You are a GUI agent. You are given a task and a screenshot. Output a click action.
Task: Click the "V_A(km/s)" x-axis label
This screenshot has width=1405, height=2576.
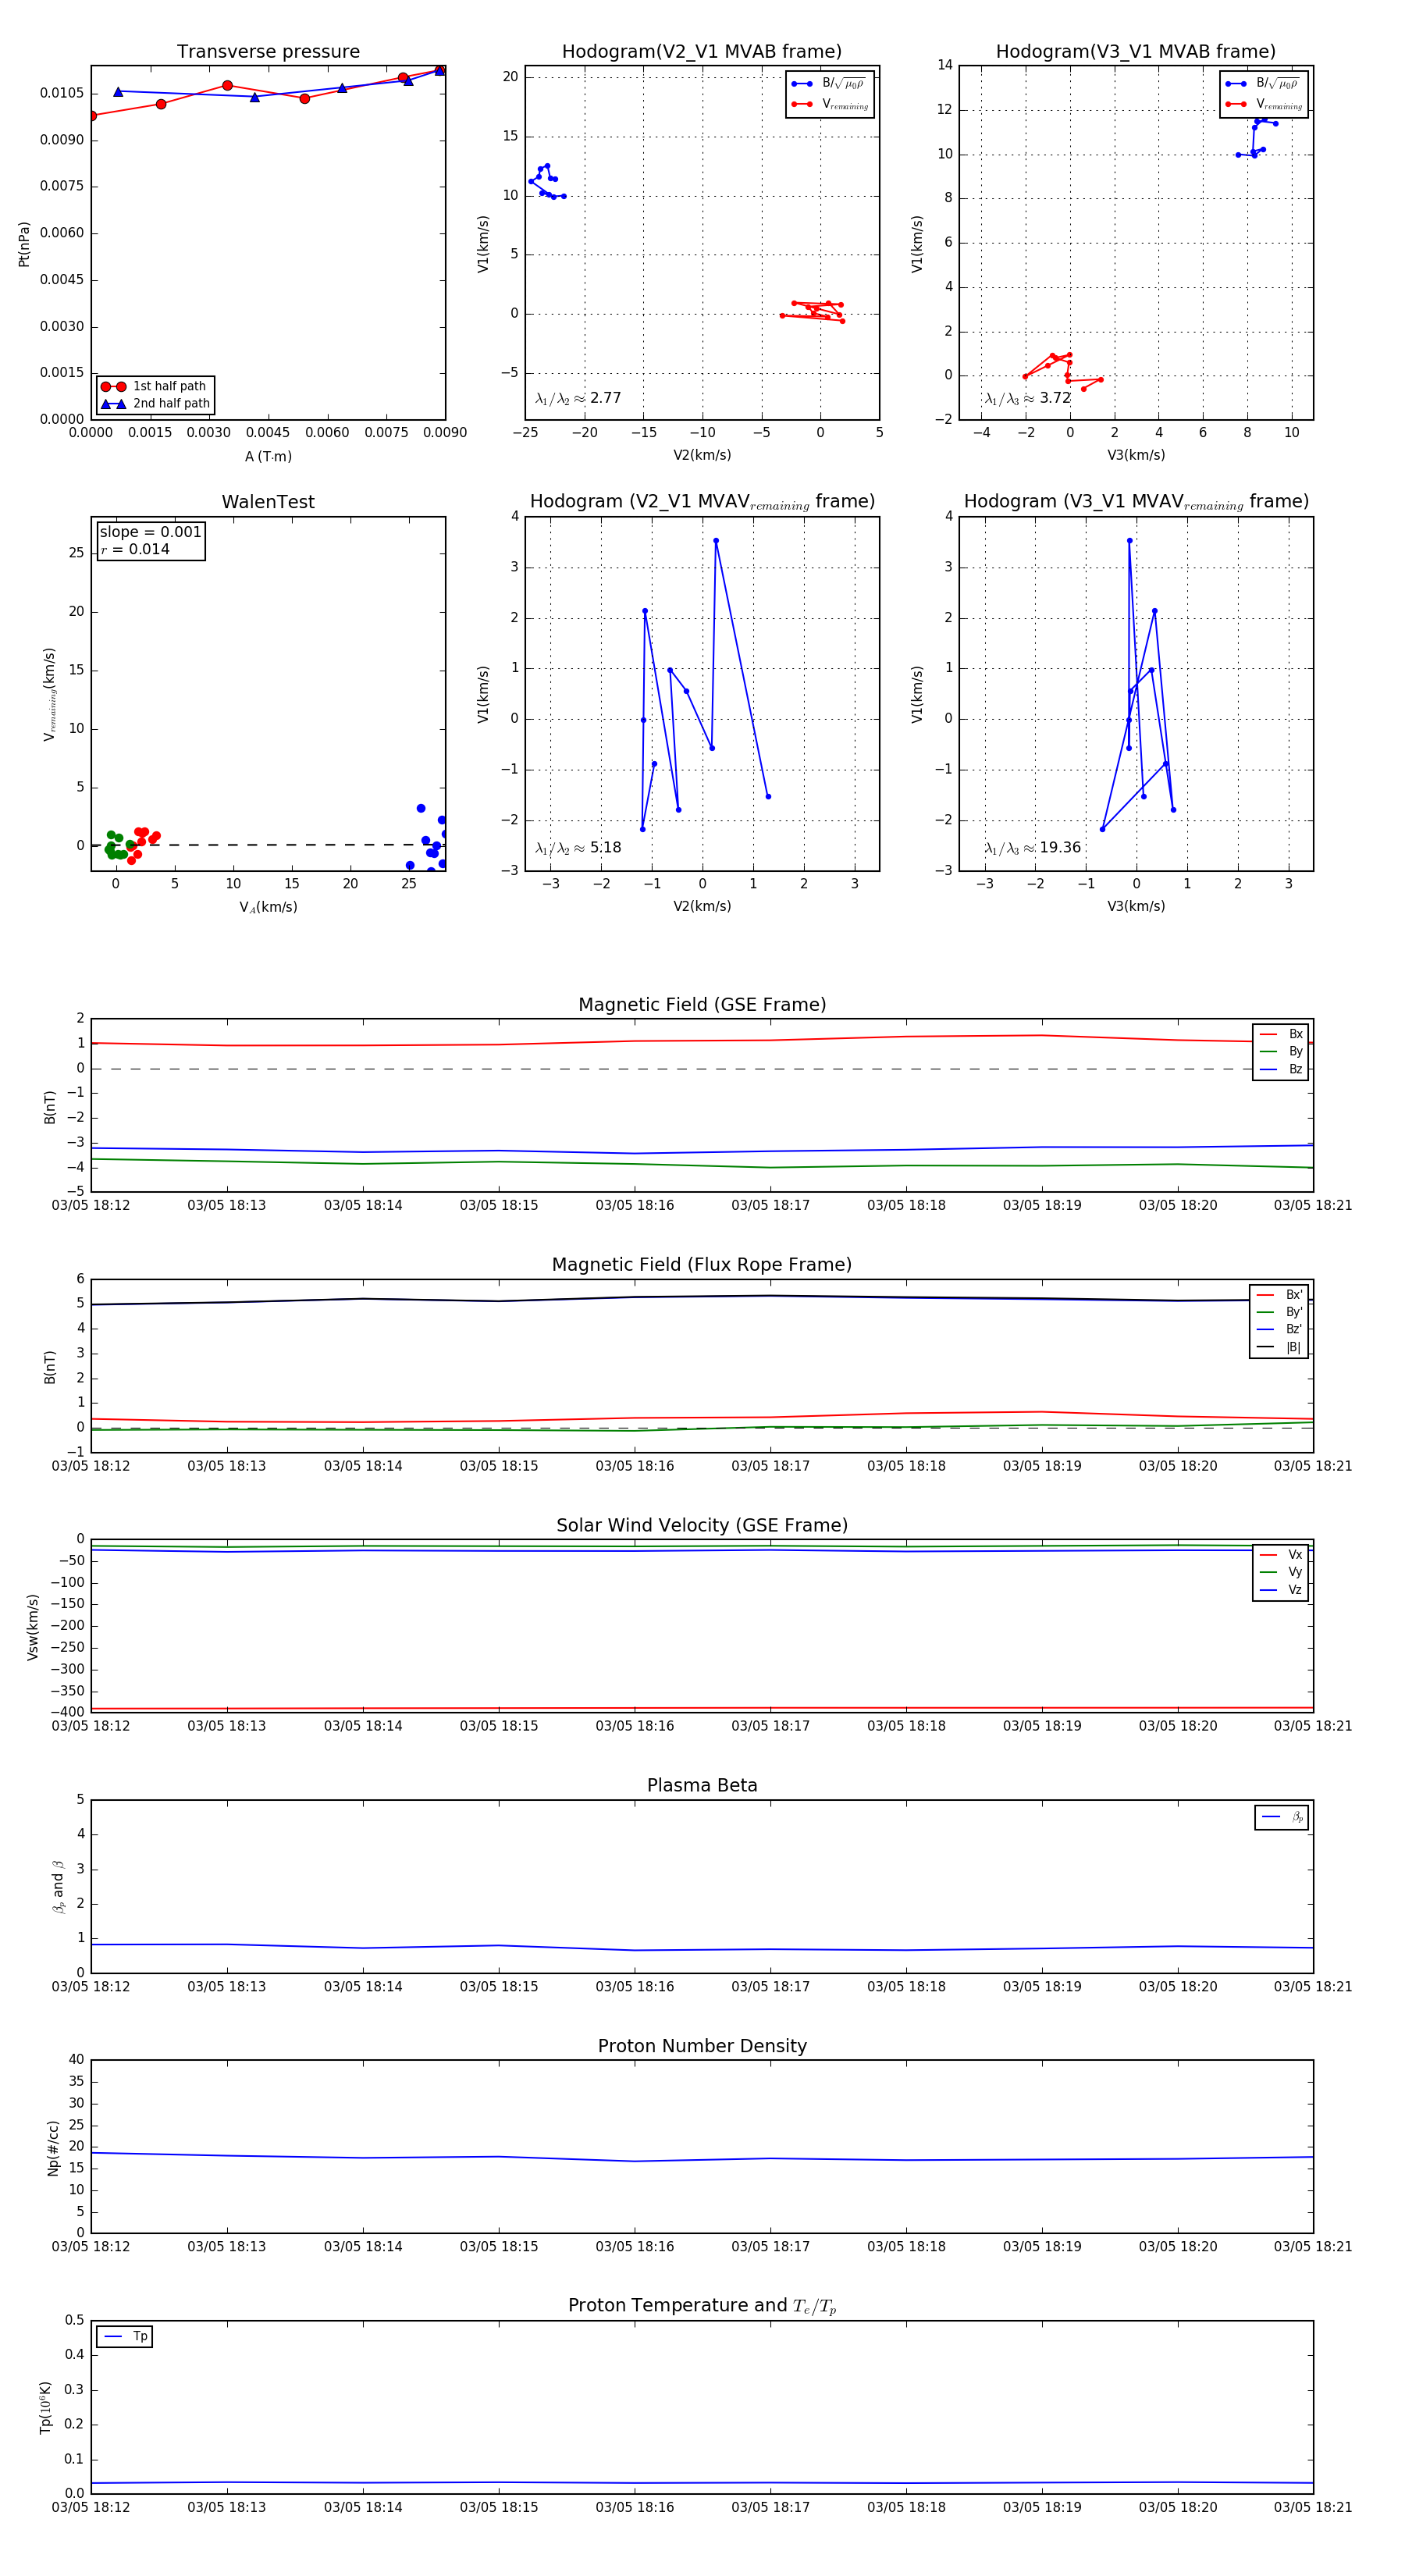coord(268,907)
